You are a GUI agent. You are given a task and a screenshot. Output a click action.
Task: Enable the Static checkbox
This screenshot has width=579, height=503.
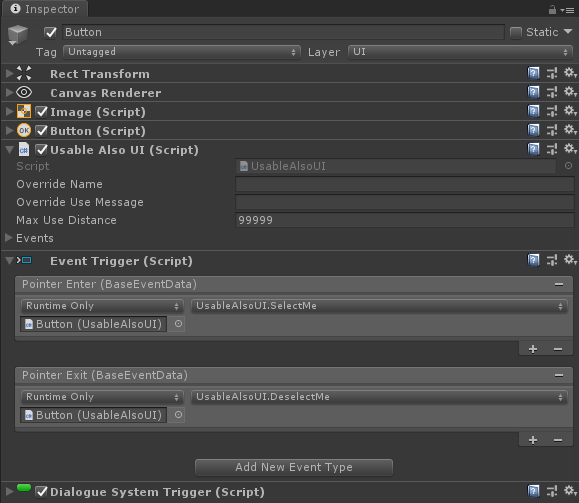[x=515, y=32]
